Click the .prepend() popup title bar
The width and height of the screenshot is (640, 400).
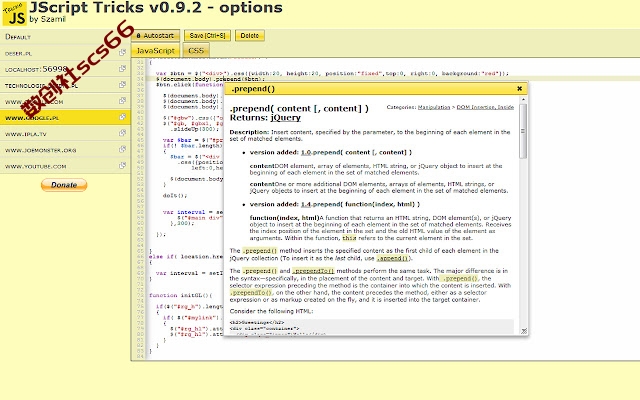[x=376, y=89]
